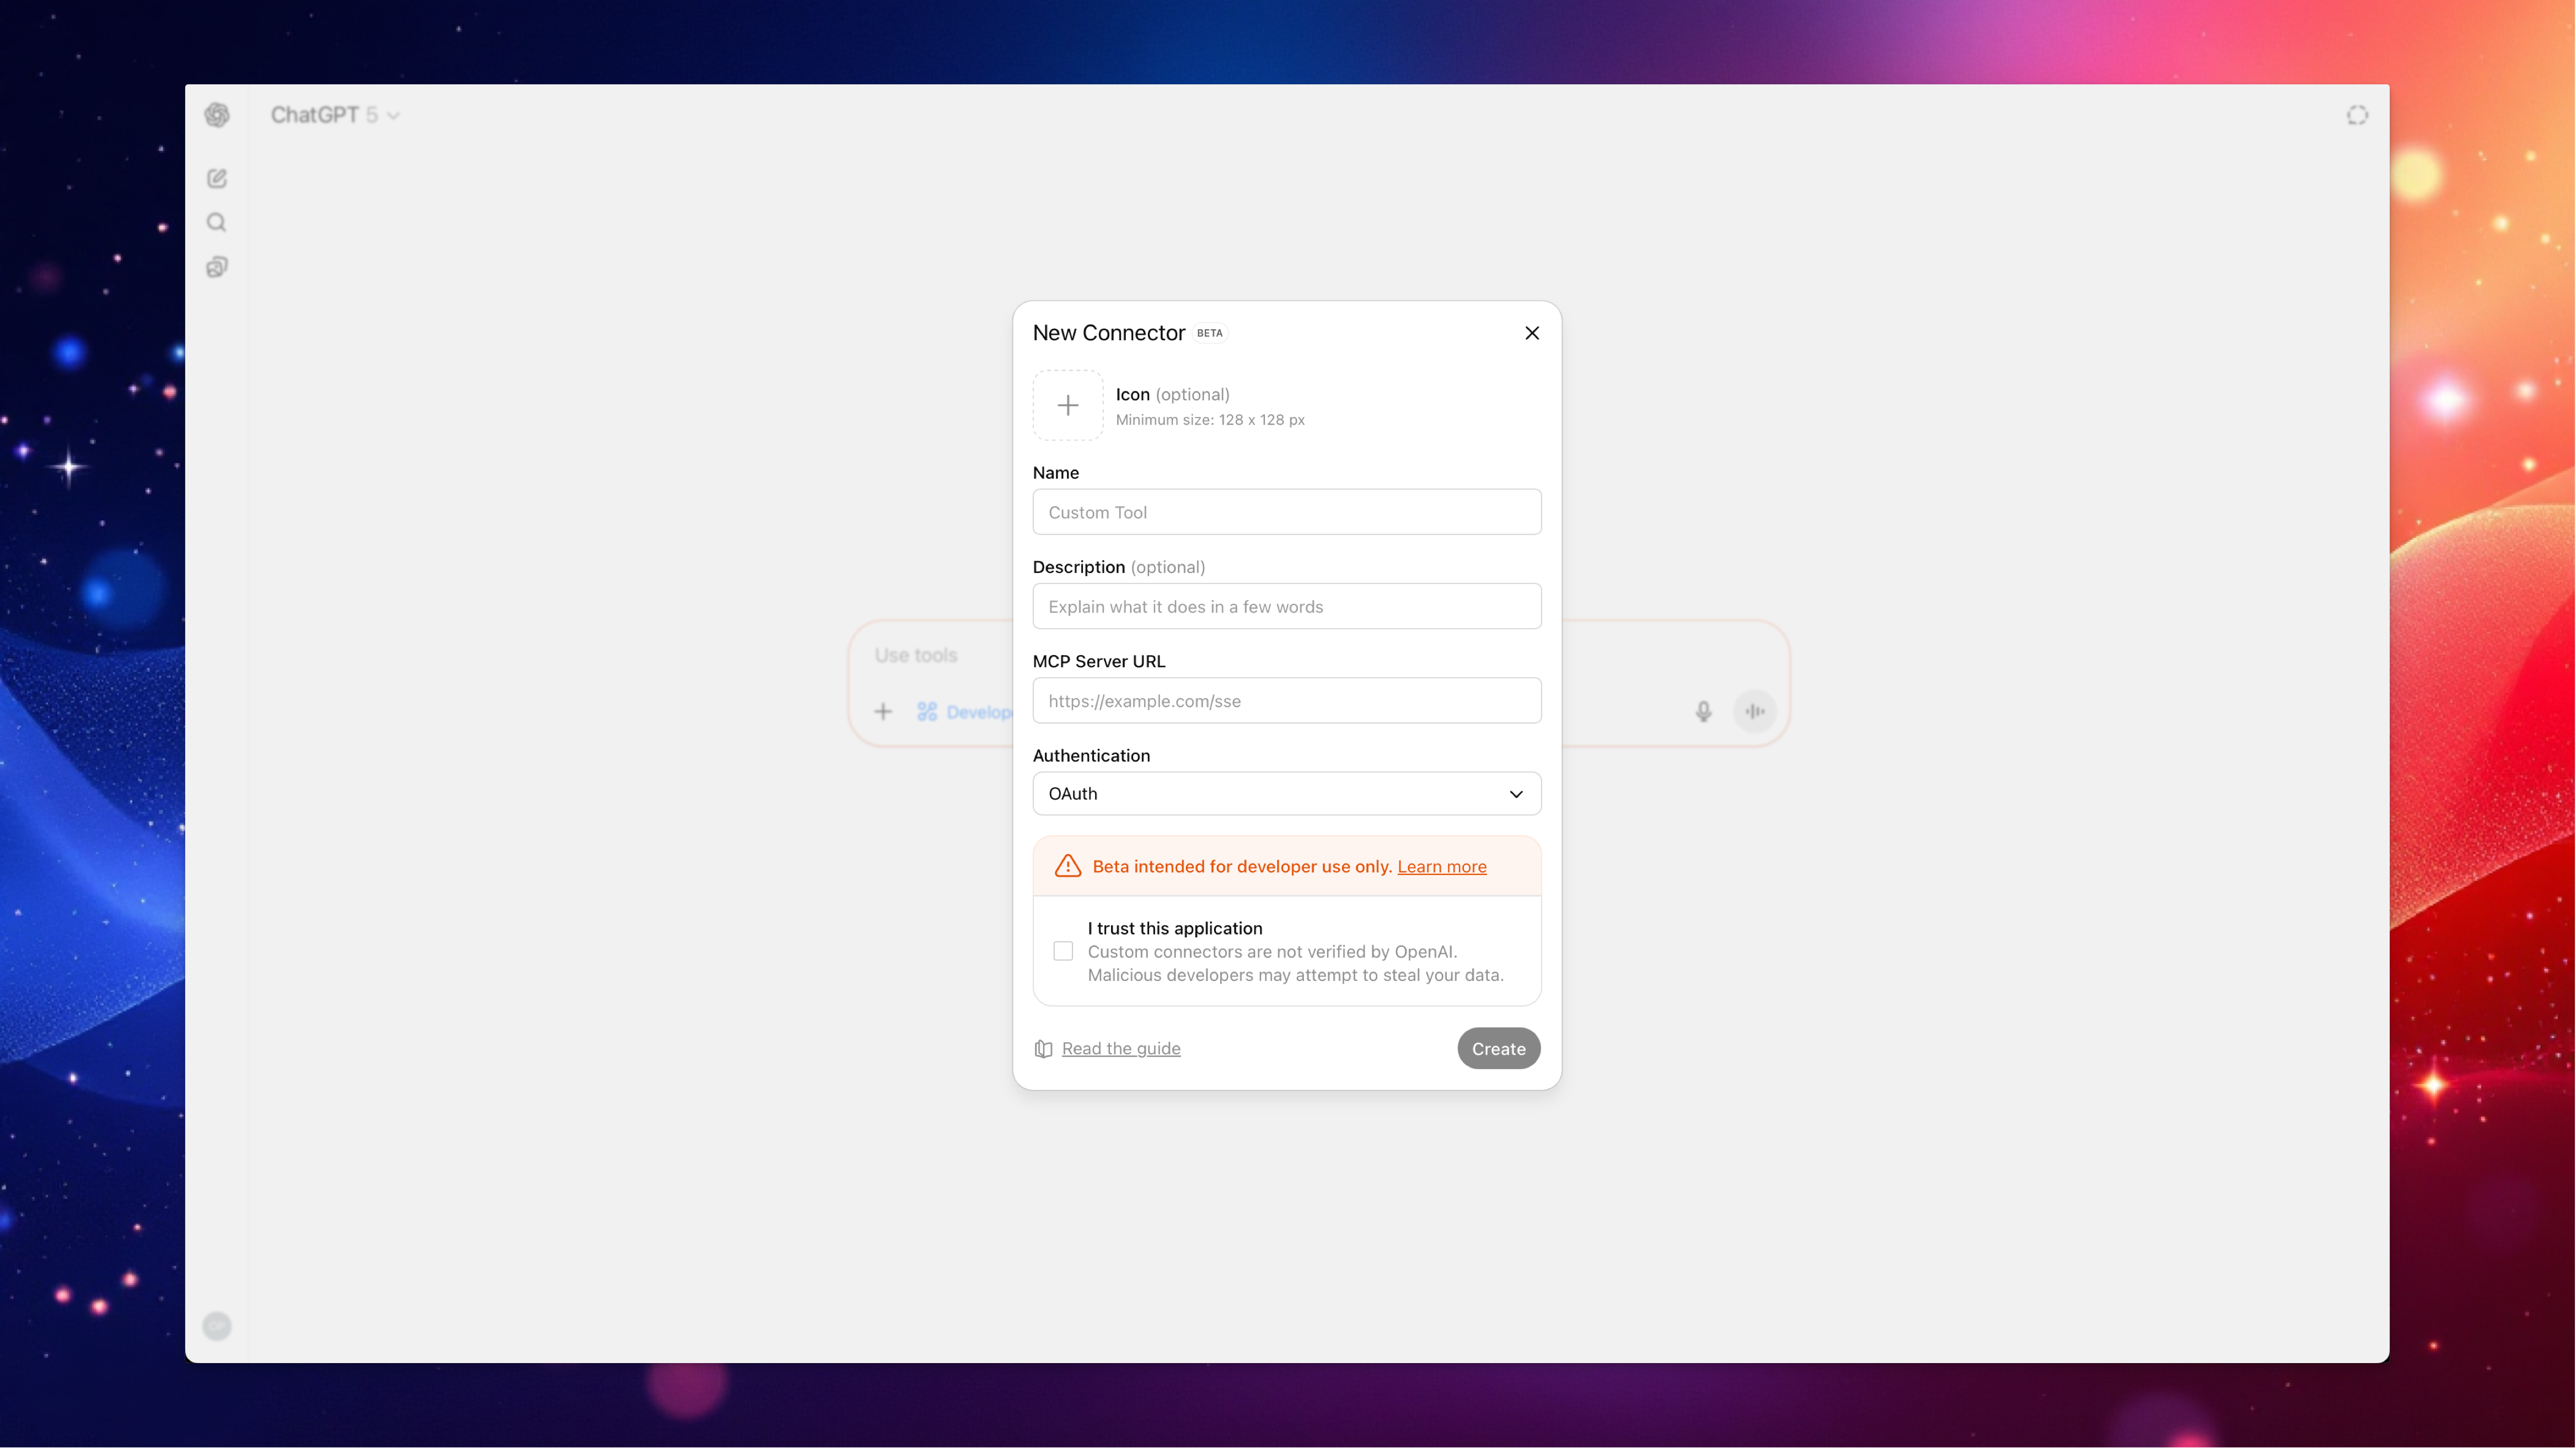The height and width of the screenshot is (1448, 2576).
Task: Check the I trust this application box
Action: click(1063, 951)
